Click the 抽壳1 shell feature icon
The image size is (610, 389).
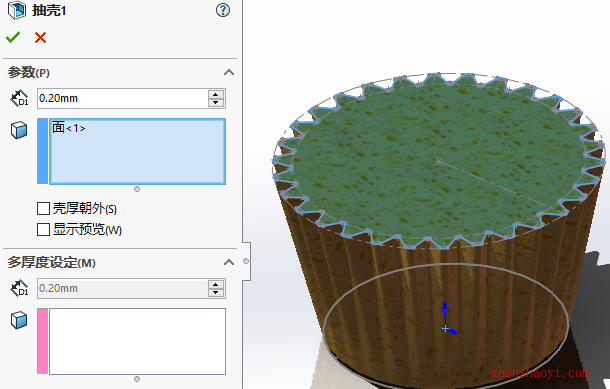click(17, 10)
